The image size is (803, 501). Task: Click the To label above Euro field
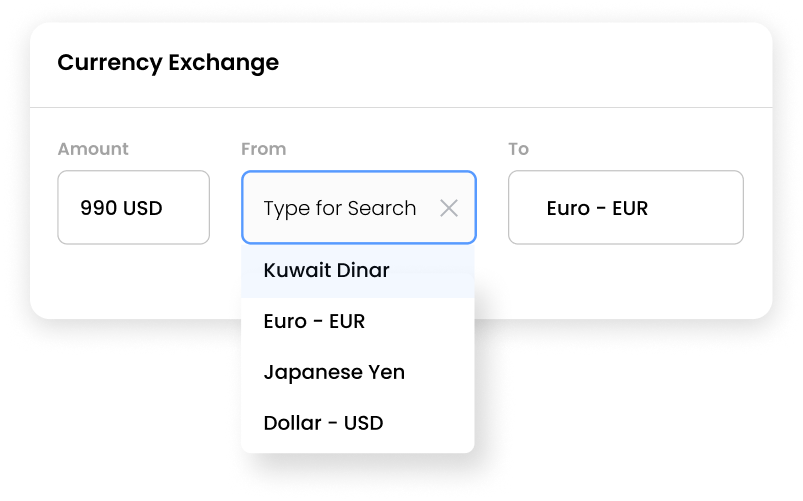click(x=518, y=149)
